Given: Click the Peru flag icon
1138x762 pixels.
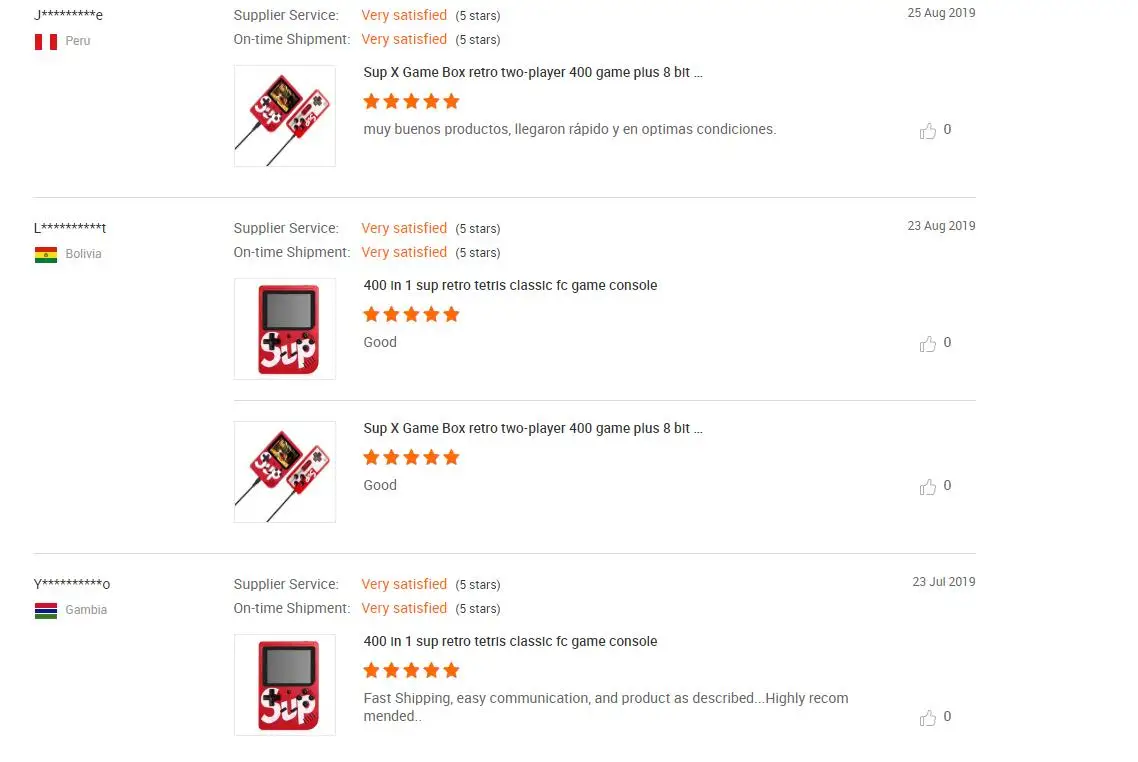Looking at the screenshot, I should coord(46,41).
